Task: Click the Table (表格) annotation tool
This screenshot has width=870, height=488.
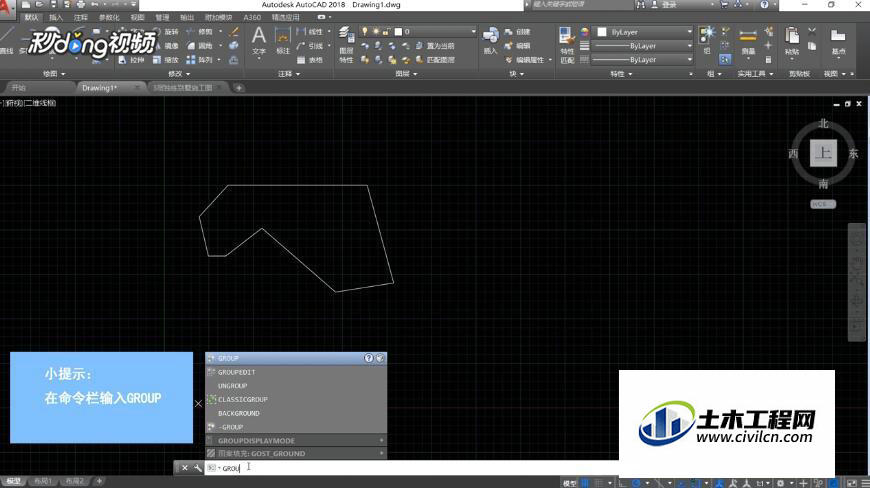Action: [x=310, y=60]
